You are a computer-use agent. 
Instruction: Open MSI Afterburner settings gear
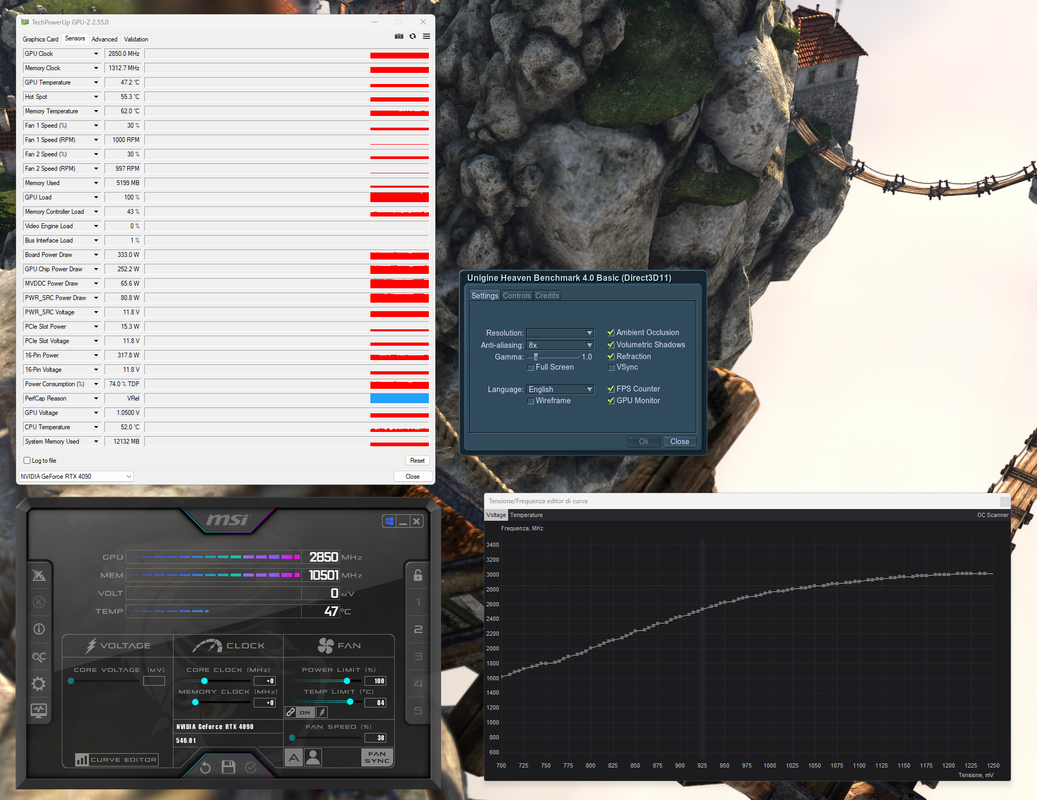[x=39, y=683]
